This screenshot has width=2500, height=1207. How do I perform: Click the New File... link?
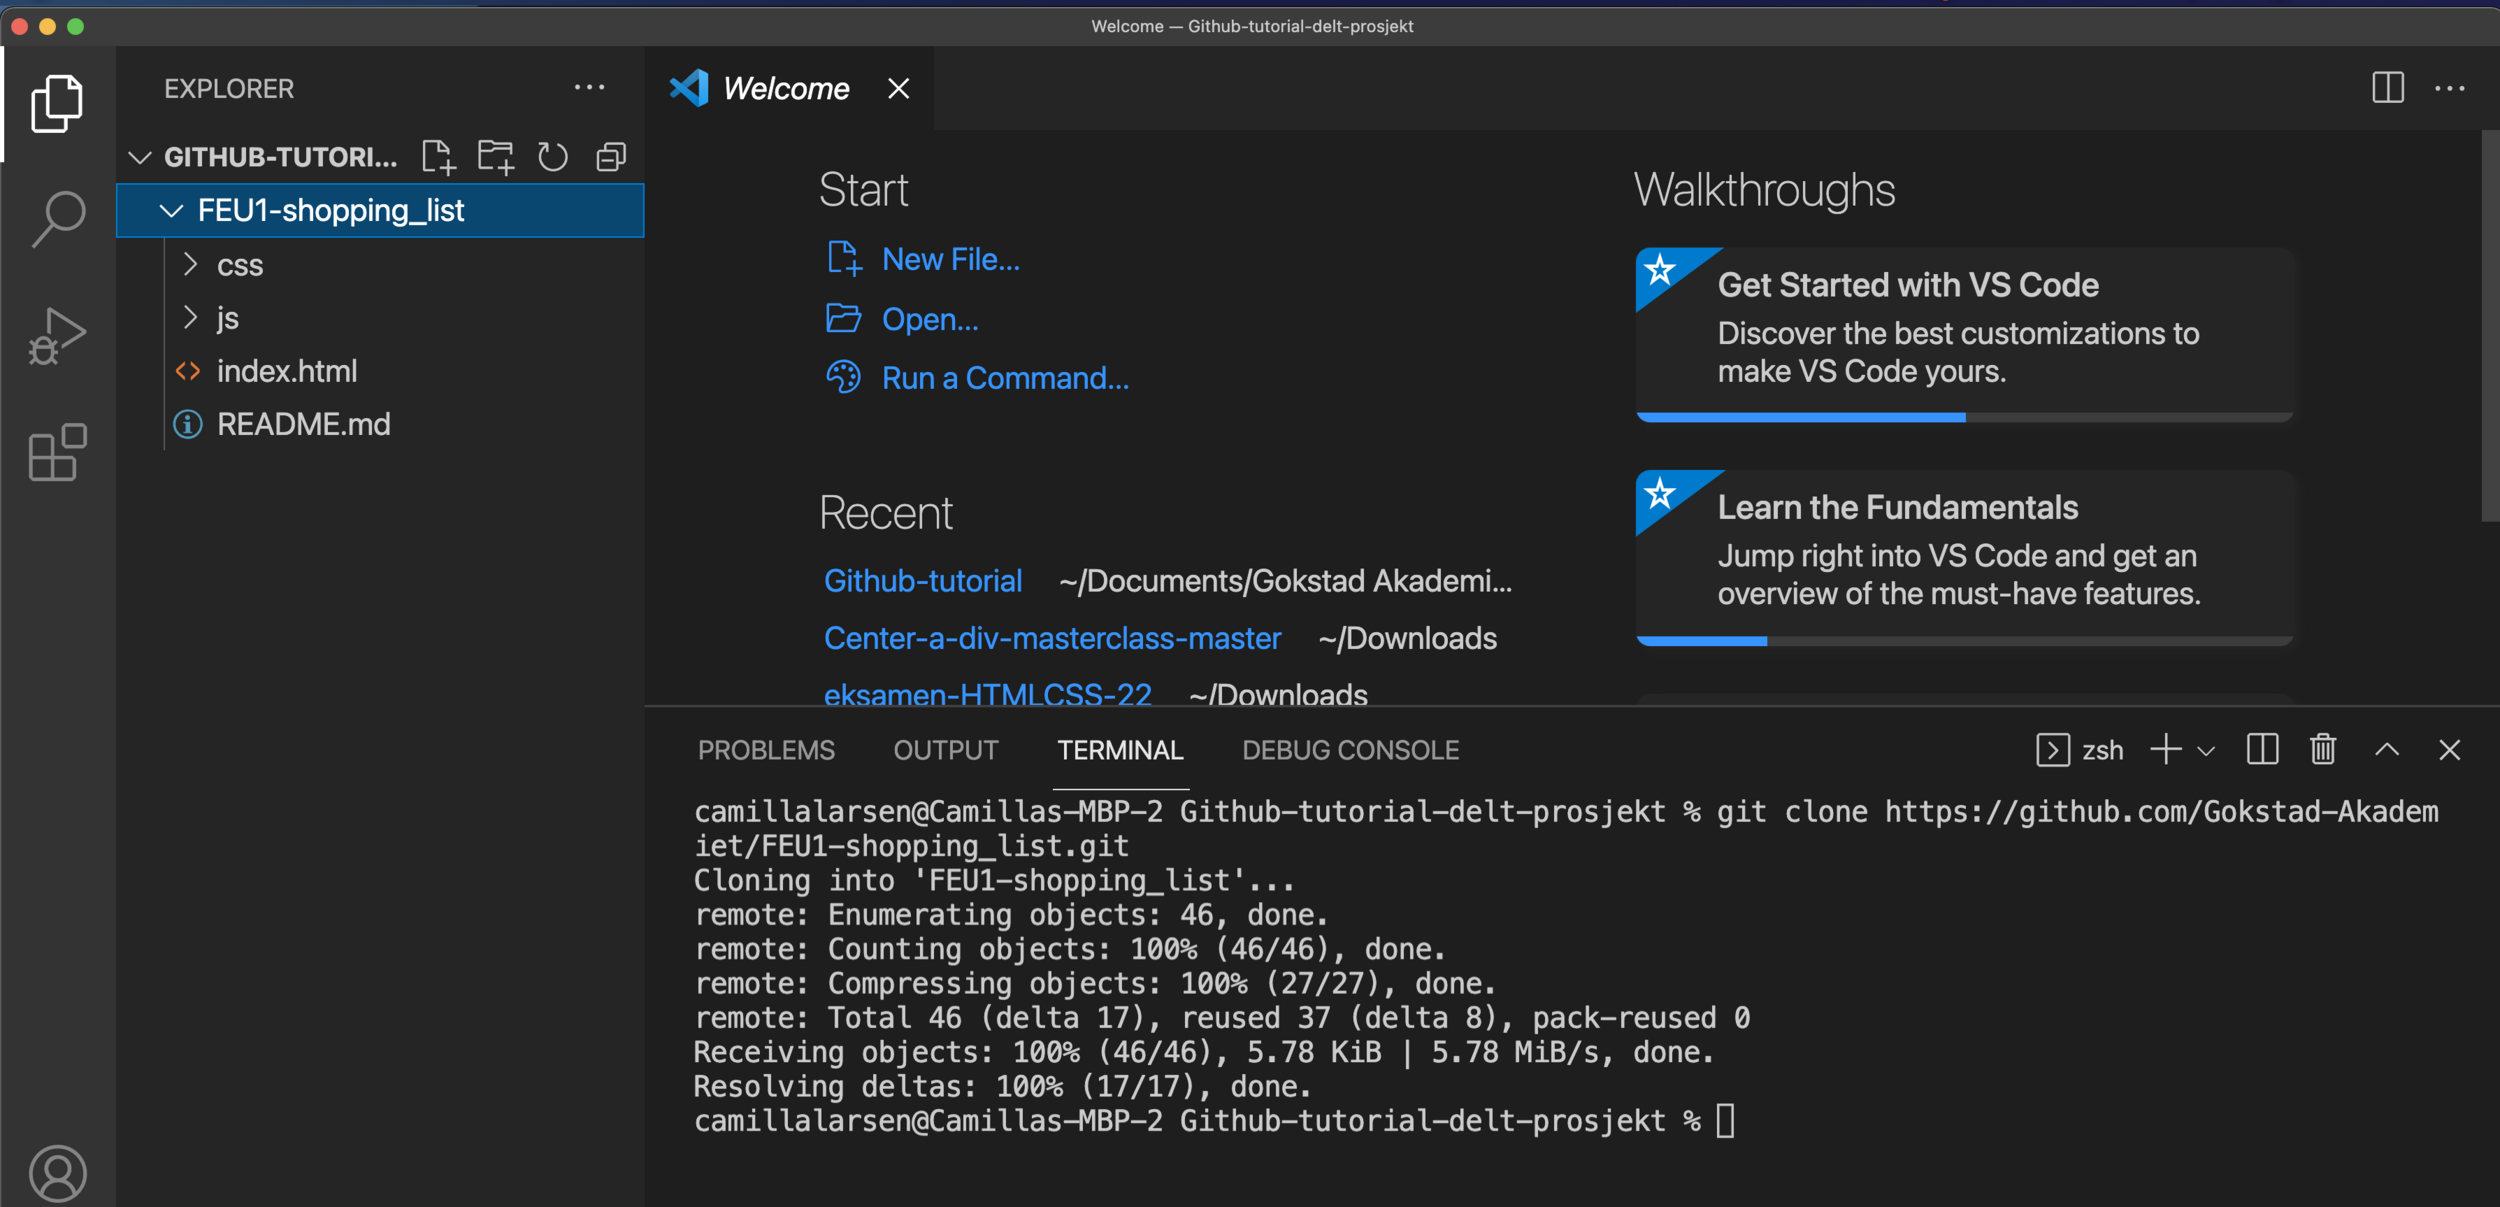pyautogui.click(x=950, y=259)
